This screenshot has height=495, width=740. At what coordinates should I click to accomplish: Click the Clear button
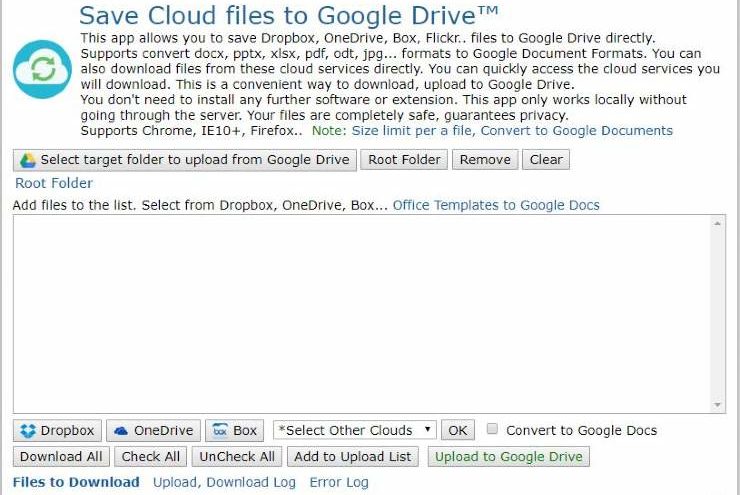click(546, 160)
